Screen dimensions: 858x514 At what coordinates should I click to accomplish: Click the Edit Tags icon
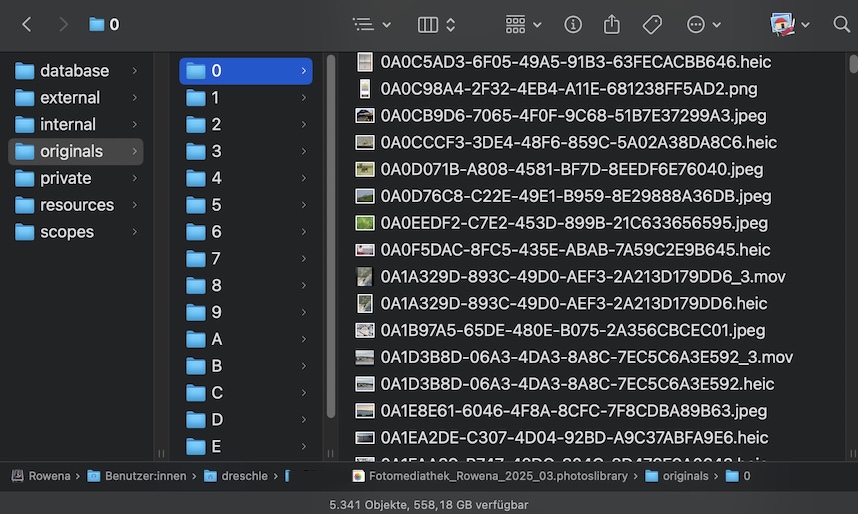coord(652,24)
